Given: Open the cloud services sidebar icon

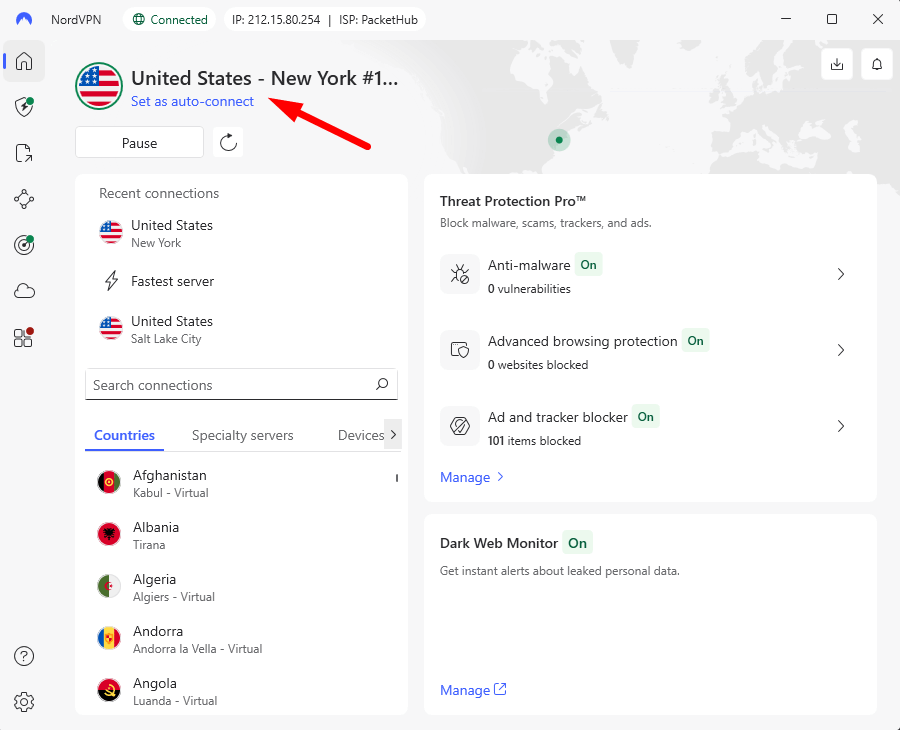Looking at the screenshot, I should coord(24,290).
